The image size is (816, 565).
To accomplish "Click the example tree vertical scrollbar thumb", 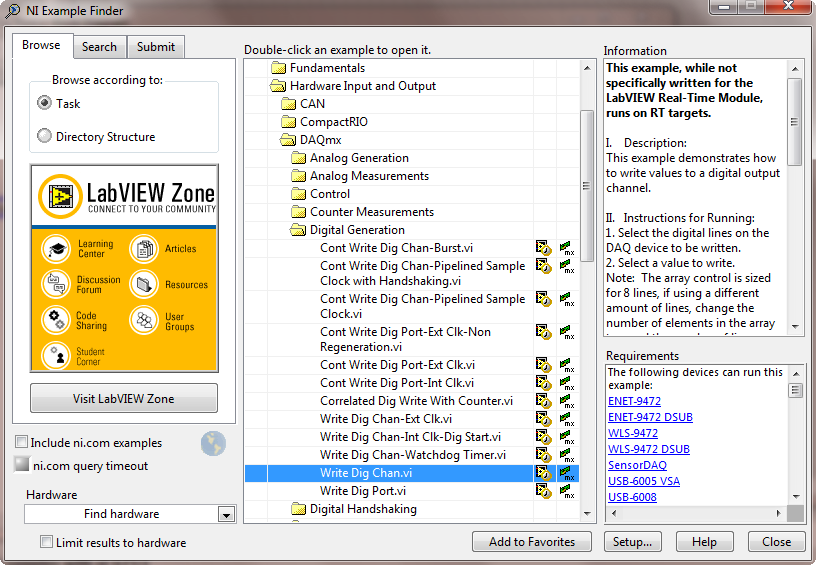I will point(586,186).
